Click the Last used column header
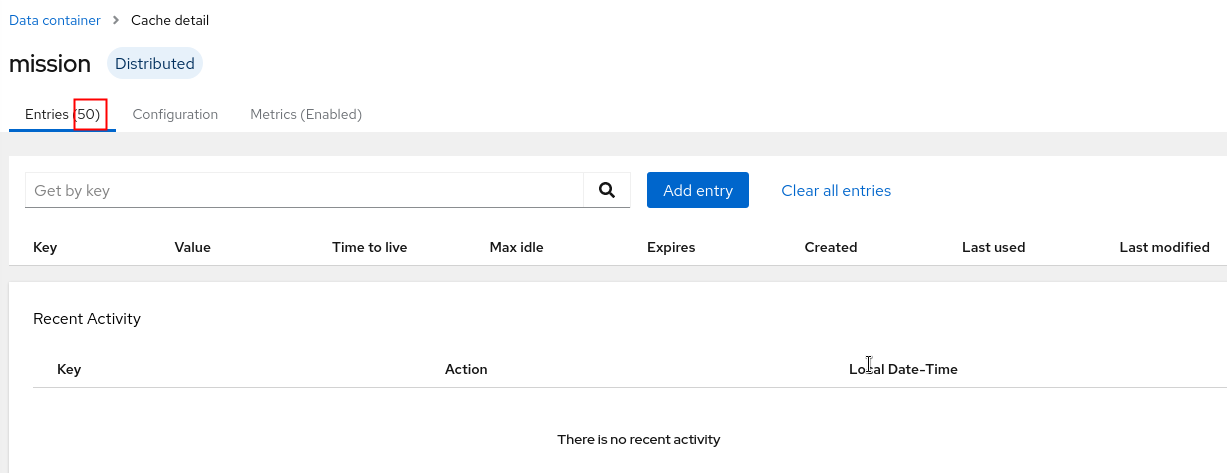This screenshot has height=473, width=1227. click(x=994, y=247)
